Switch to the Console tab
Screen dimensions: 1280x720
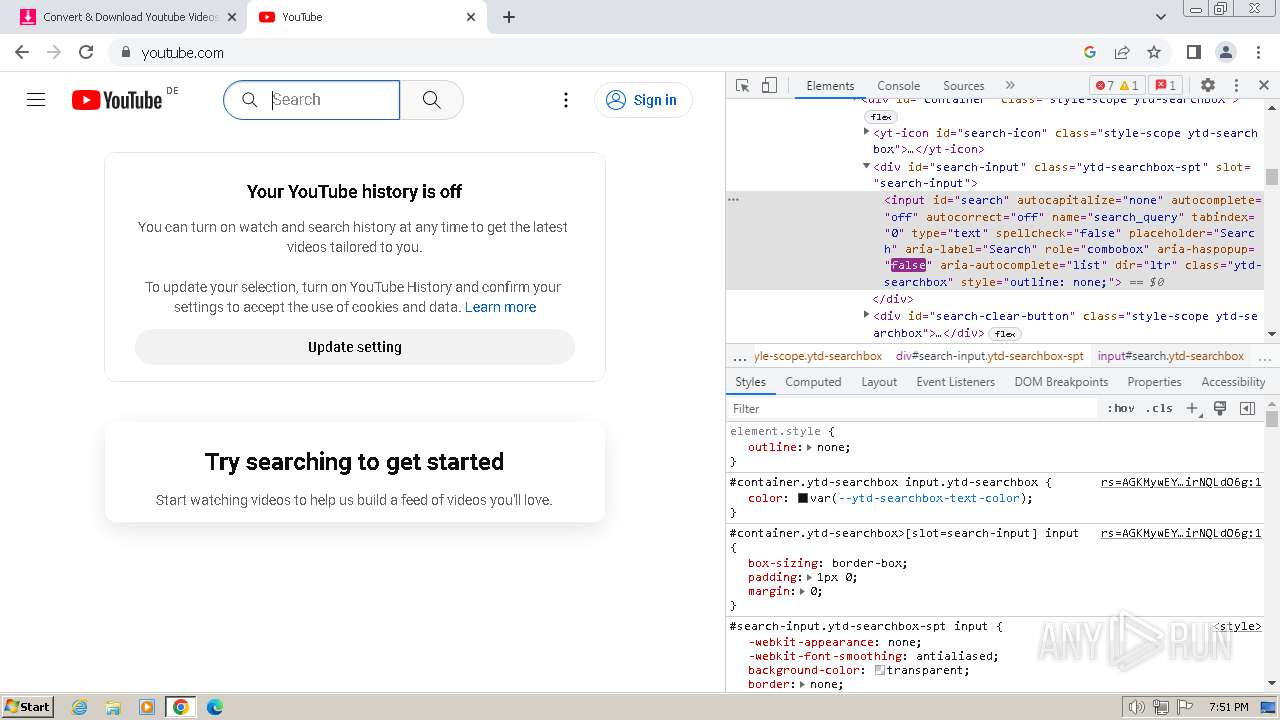point(898,85)
